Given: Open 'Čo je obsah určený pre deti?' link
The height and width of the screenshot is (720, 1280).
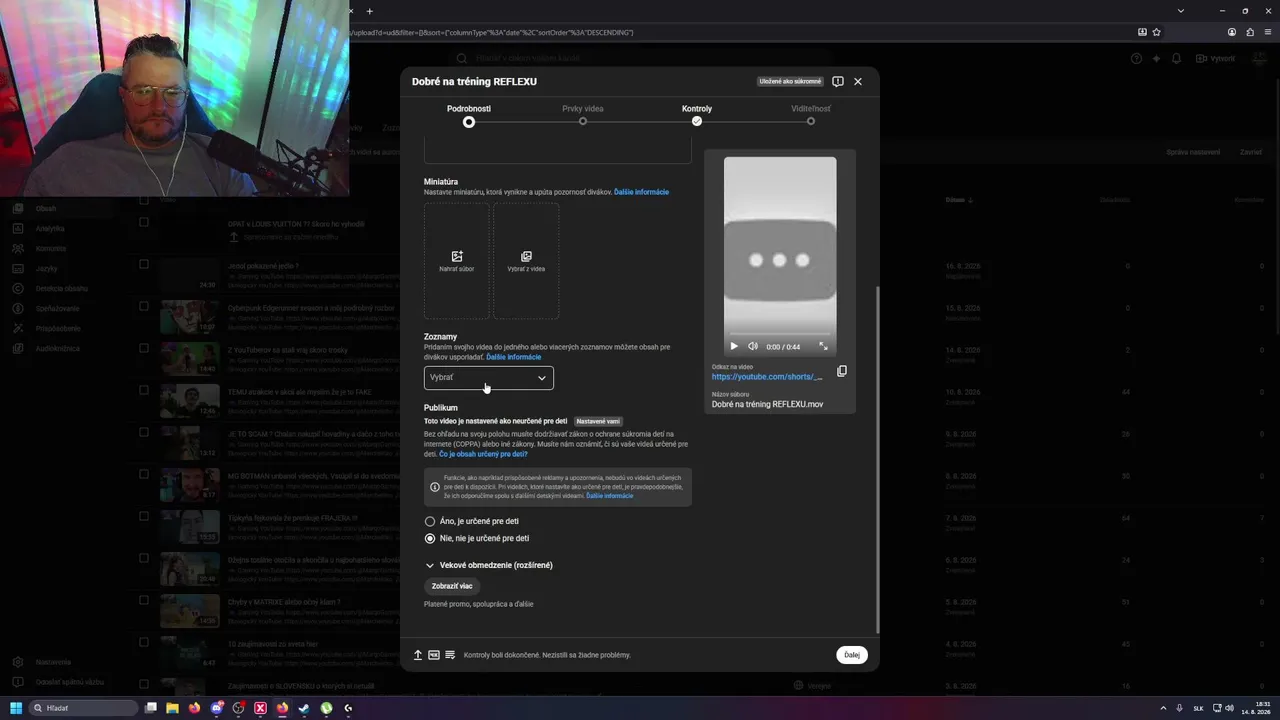Looking at the screenshot, I should point(483,454).
